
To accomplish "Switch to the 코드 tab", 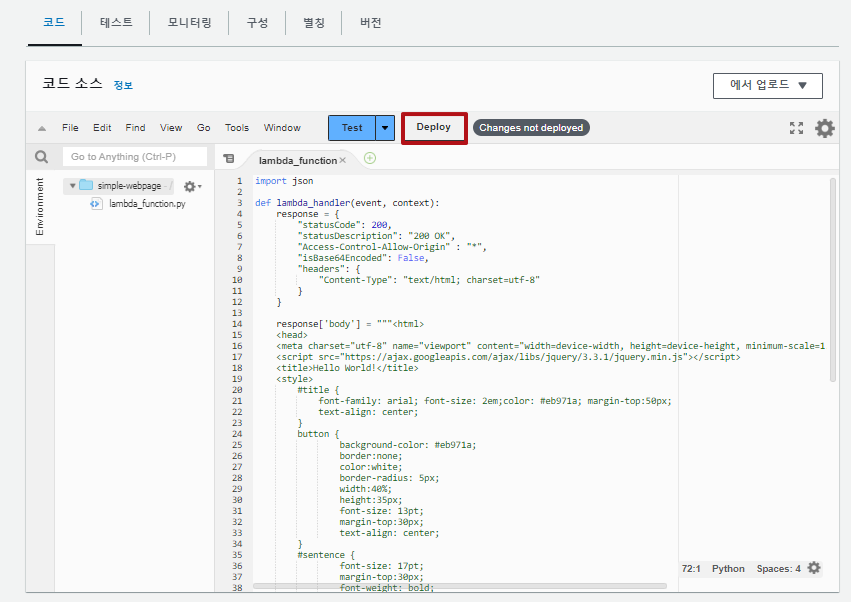I will pos(54,22).
